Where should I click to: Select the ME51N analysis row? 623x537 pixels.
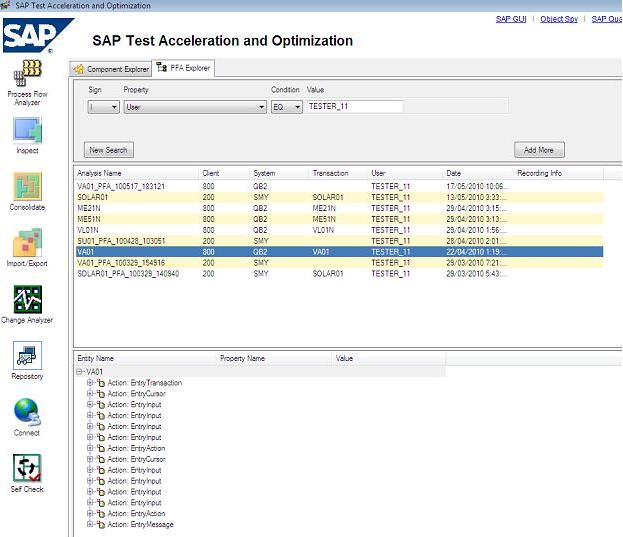[339, 219]
